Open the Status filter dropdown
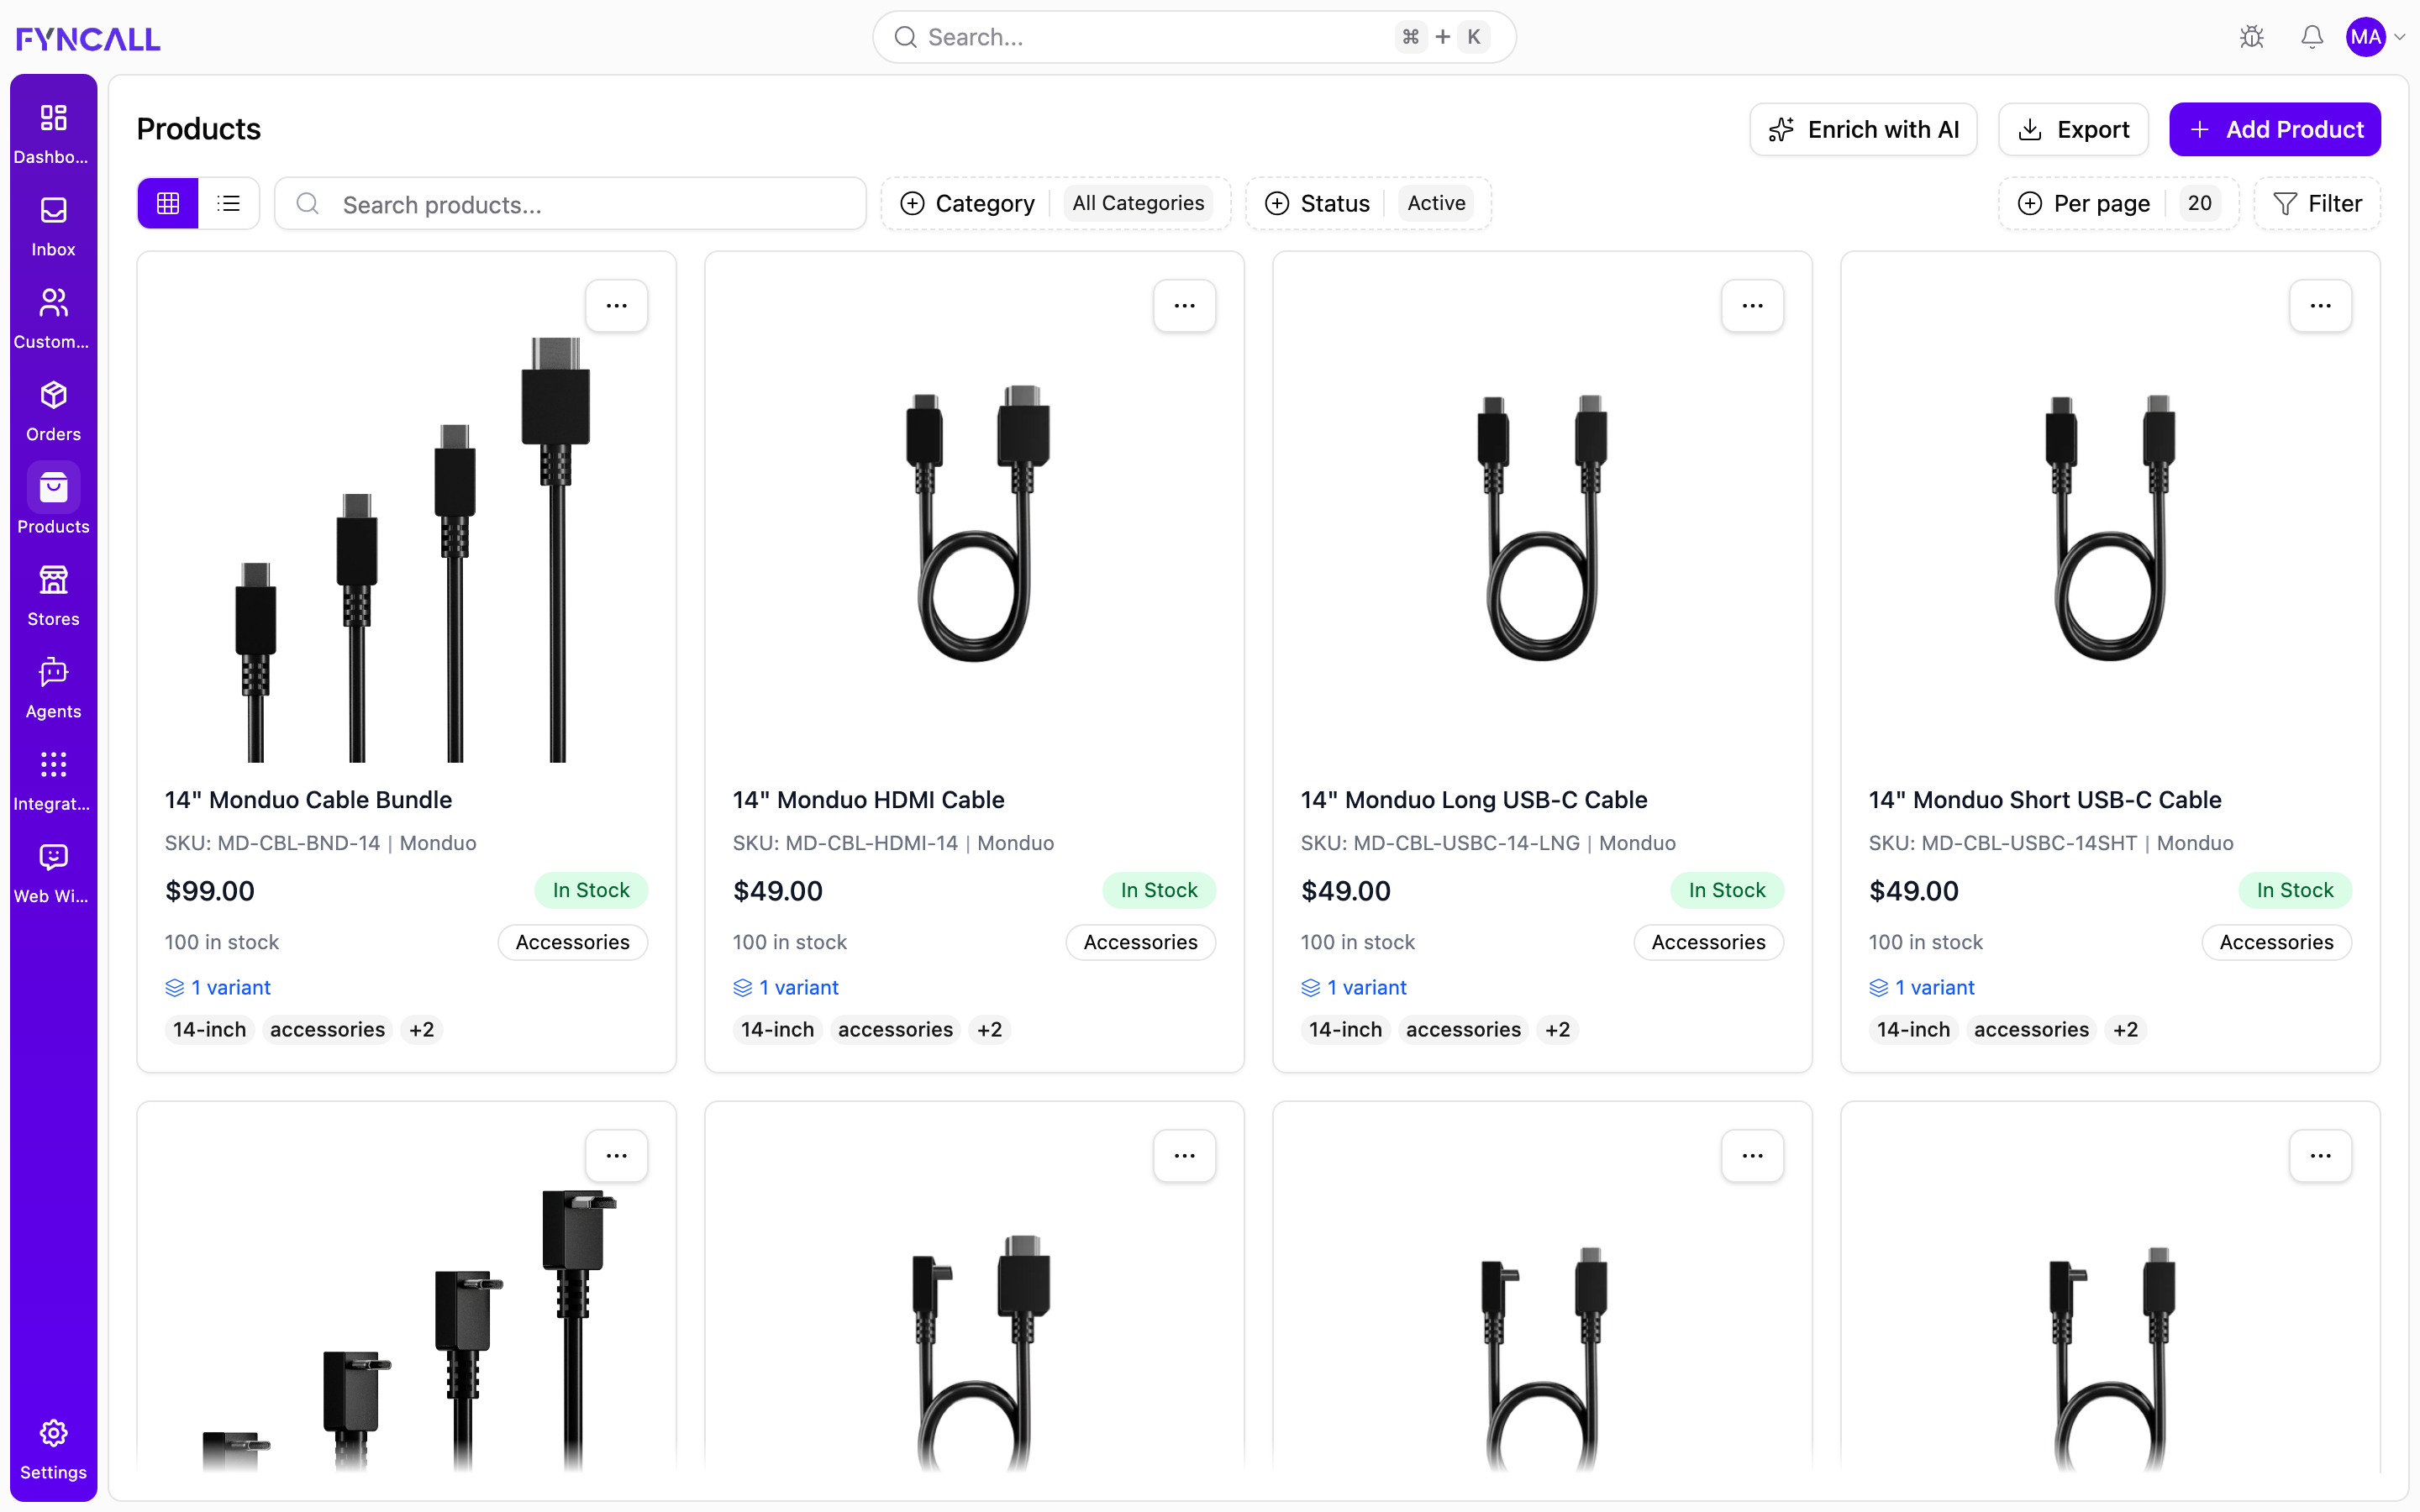This screenshot has height=1512, width=2420. click(1368, 203)
